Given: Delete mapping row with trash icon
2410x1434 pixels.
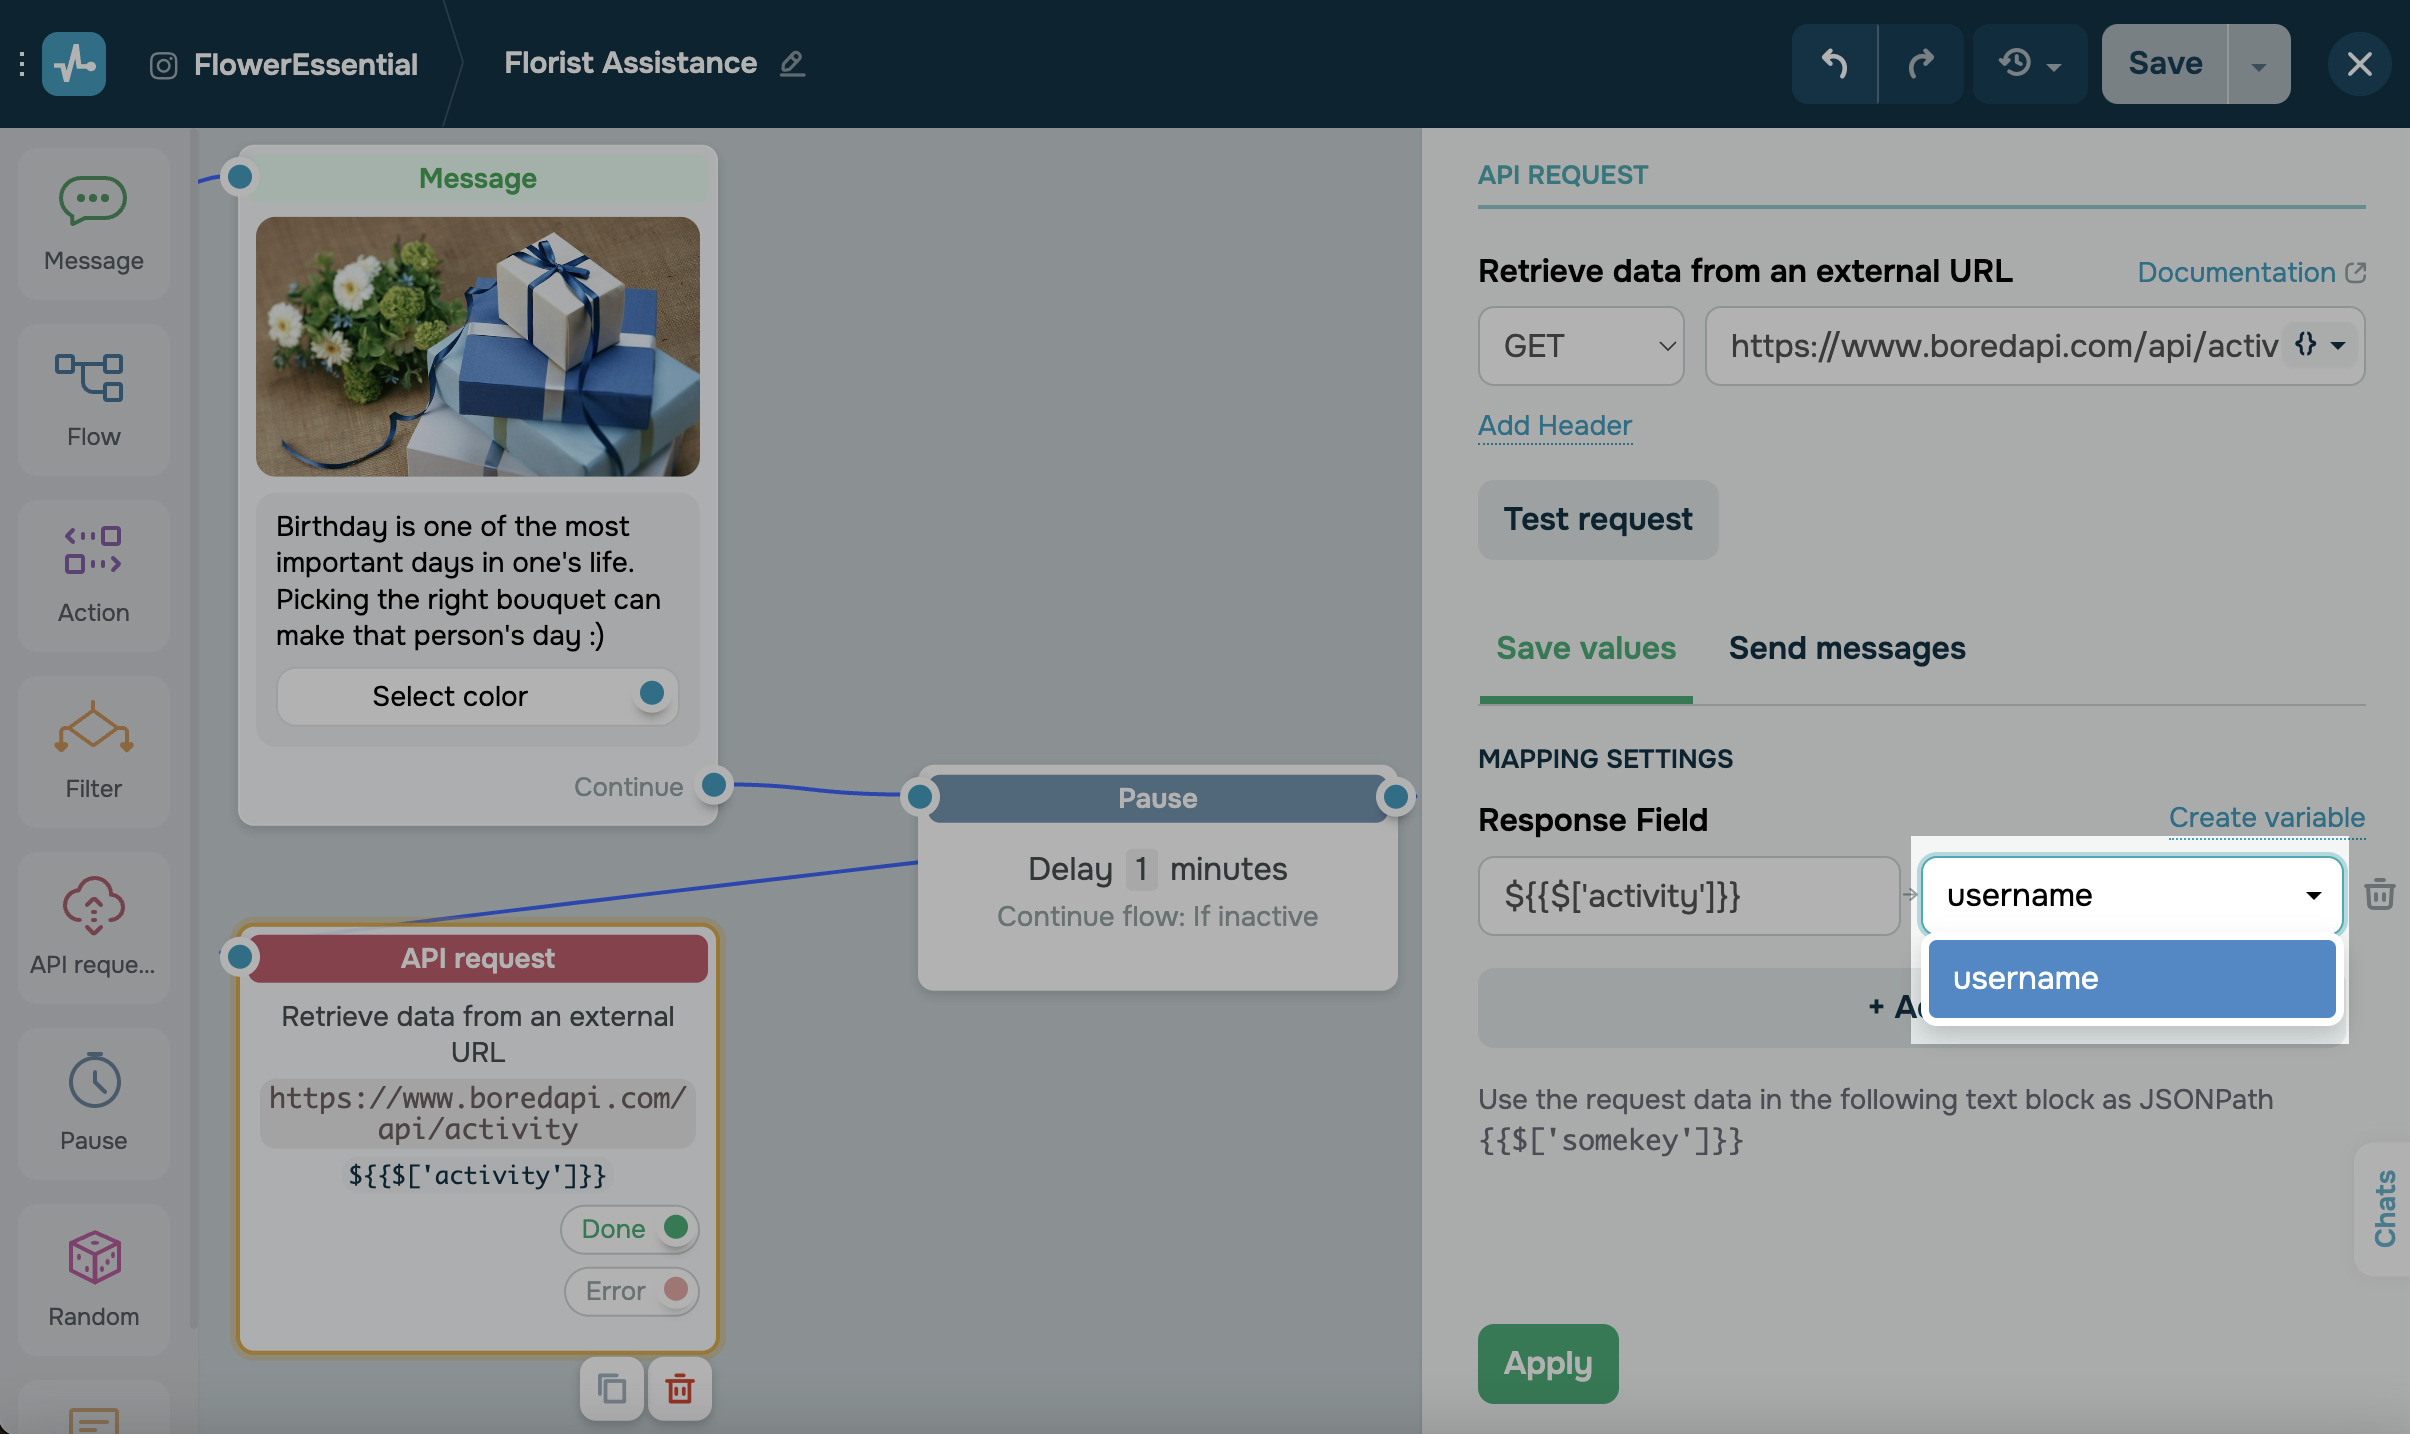Looking at the screenshot, I should 2379,894.
